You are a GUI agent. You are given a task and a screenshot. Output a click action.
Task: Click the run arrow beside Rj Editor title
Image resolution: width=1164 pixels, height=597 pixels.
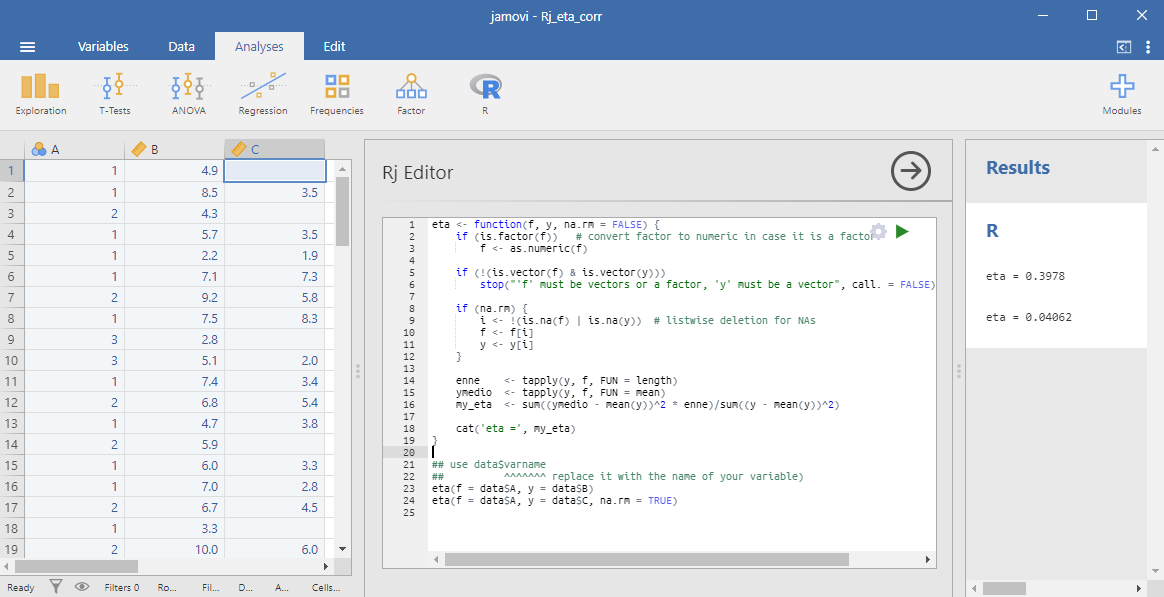(910, 172)
